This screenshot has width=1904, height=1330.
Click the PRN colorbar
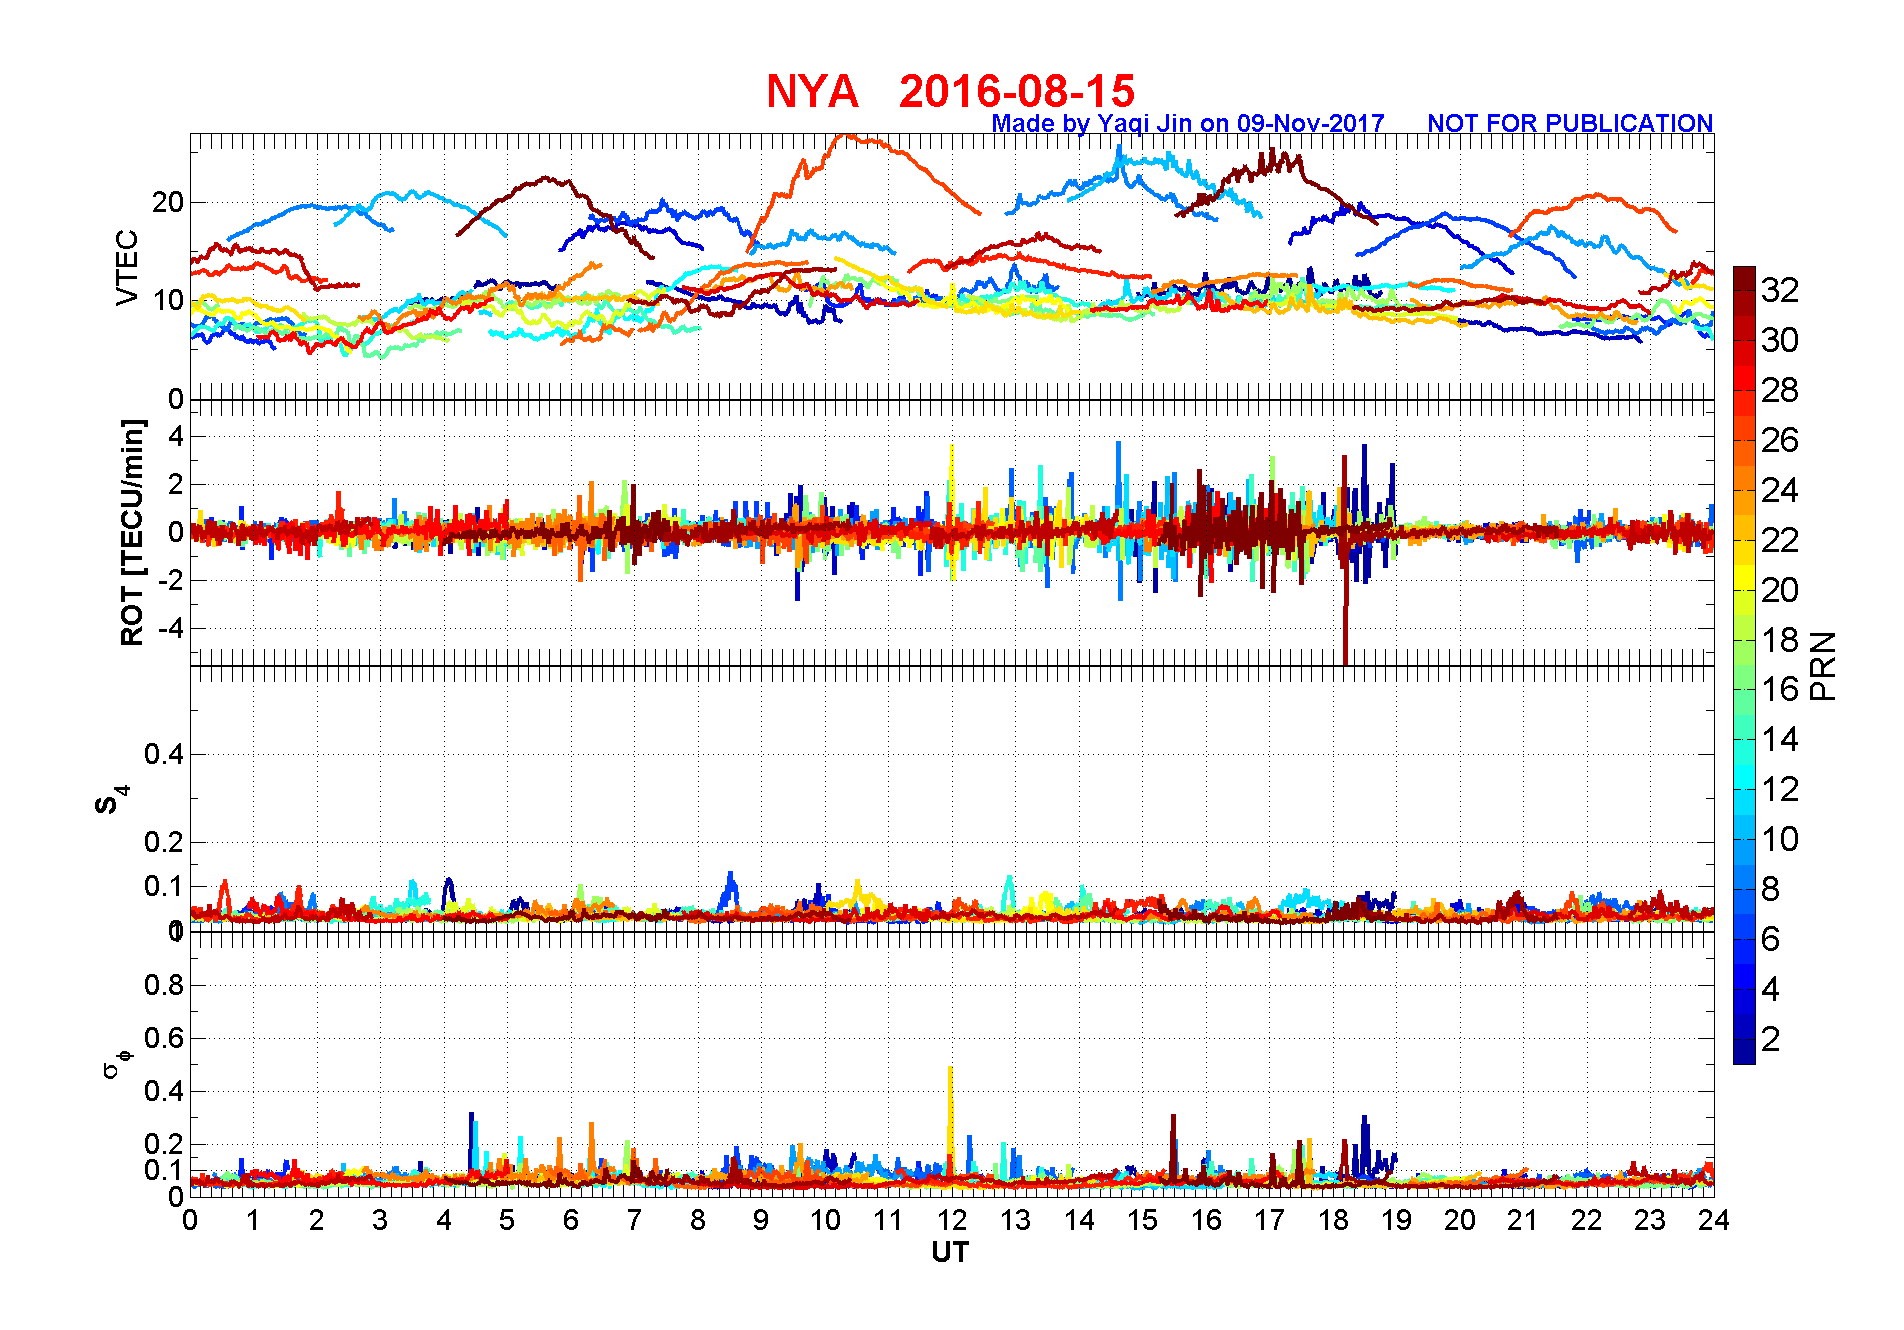point(1744,665)
